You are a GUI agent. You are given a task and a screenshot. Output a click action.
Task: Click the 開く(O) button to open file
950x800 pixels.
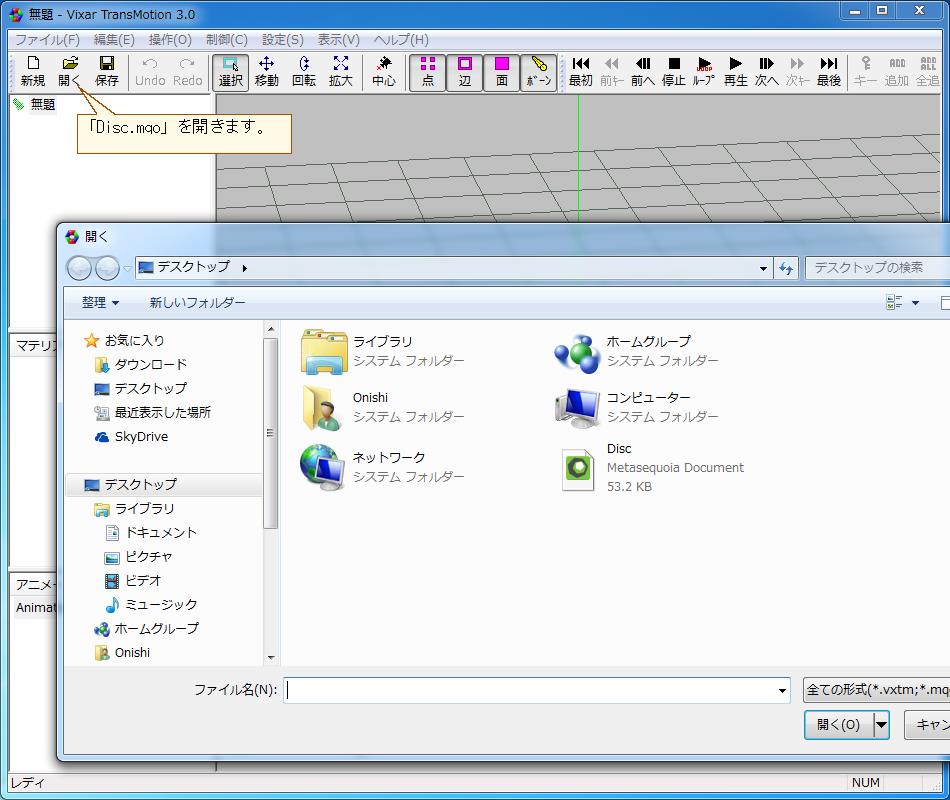tap(838, 726)
